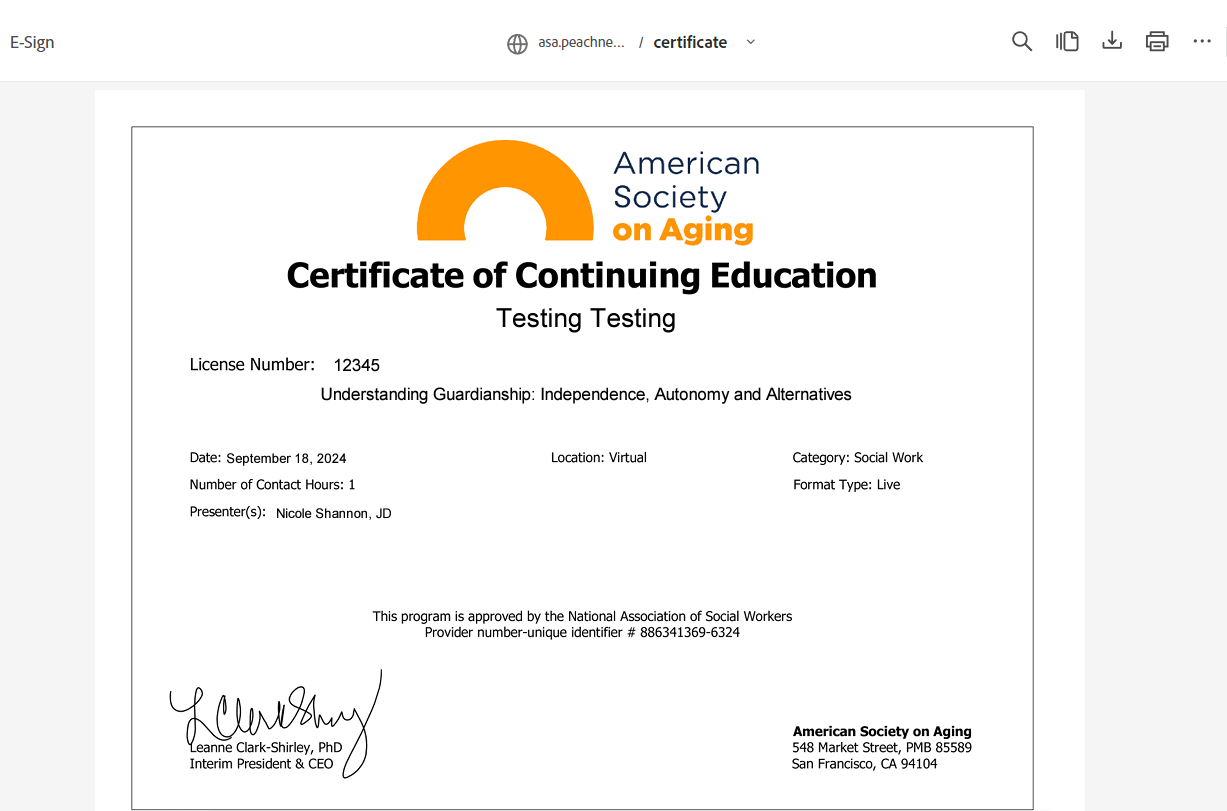This screenshot has width=1227, height=811.
Task: Expand the certificate title dropdown chevron
Action: click(x=751, y=42)
